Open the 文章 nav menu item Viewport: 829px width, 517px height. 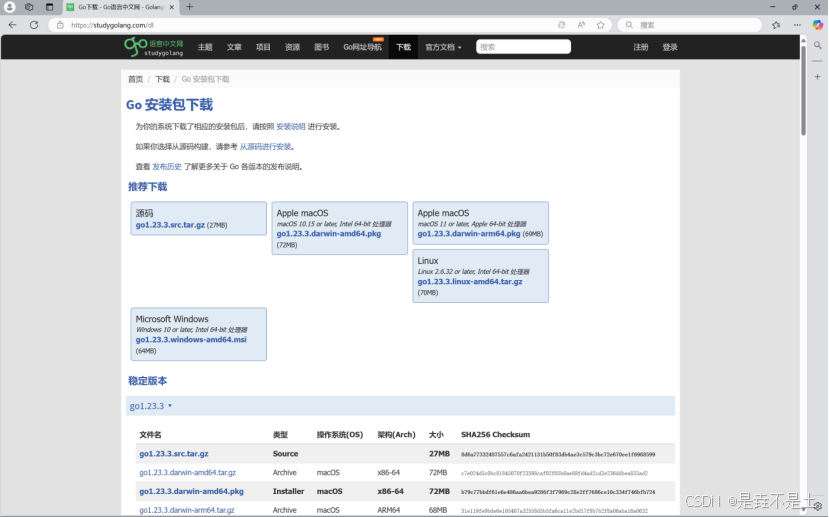coord(234,47)
